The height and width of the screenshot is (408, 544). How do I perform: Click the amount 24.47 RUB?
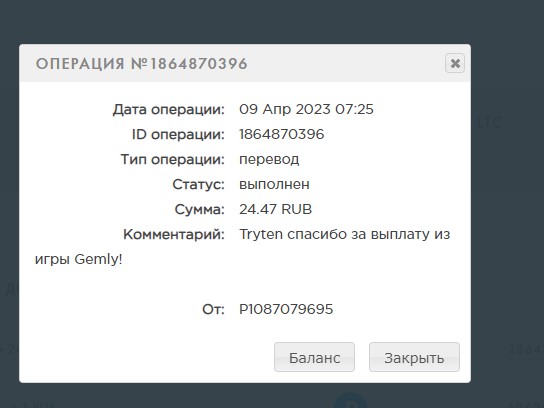[x=275, y=209]
